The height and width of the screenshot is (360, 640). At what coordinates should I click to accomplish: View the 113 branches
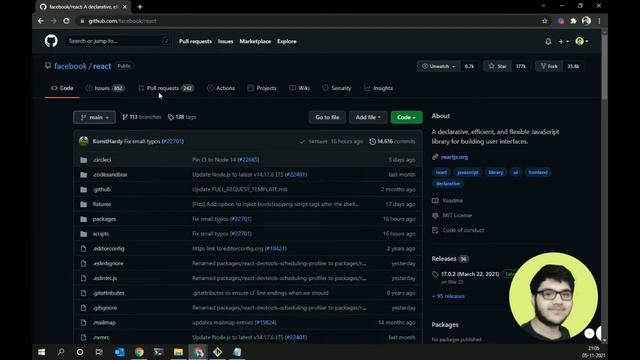[142, 117]
